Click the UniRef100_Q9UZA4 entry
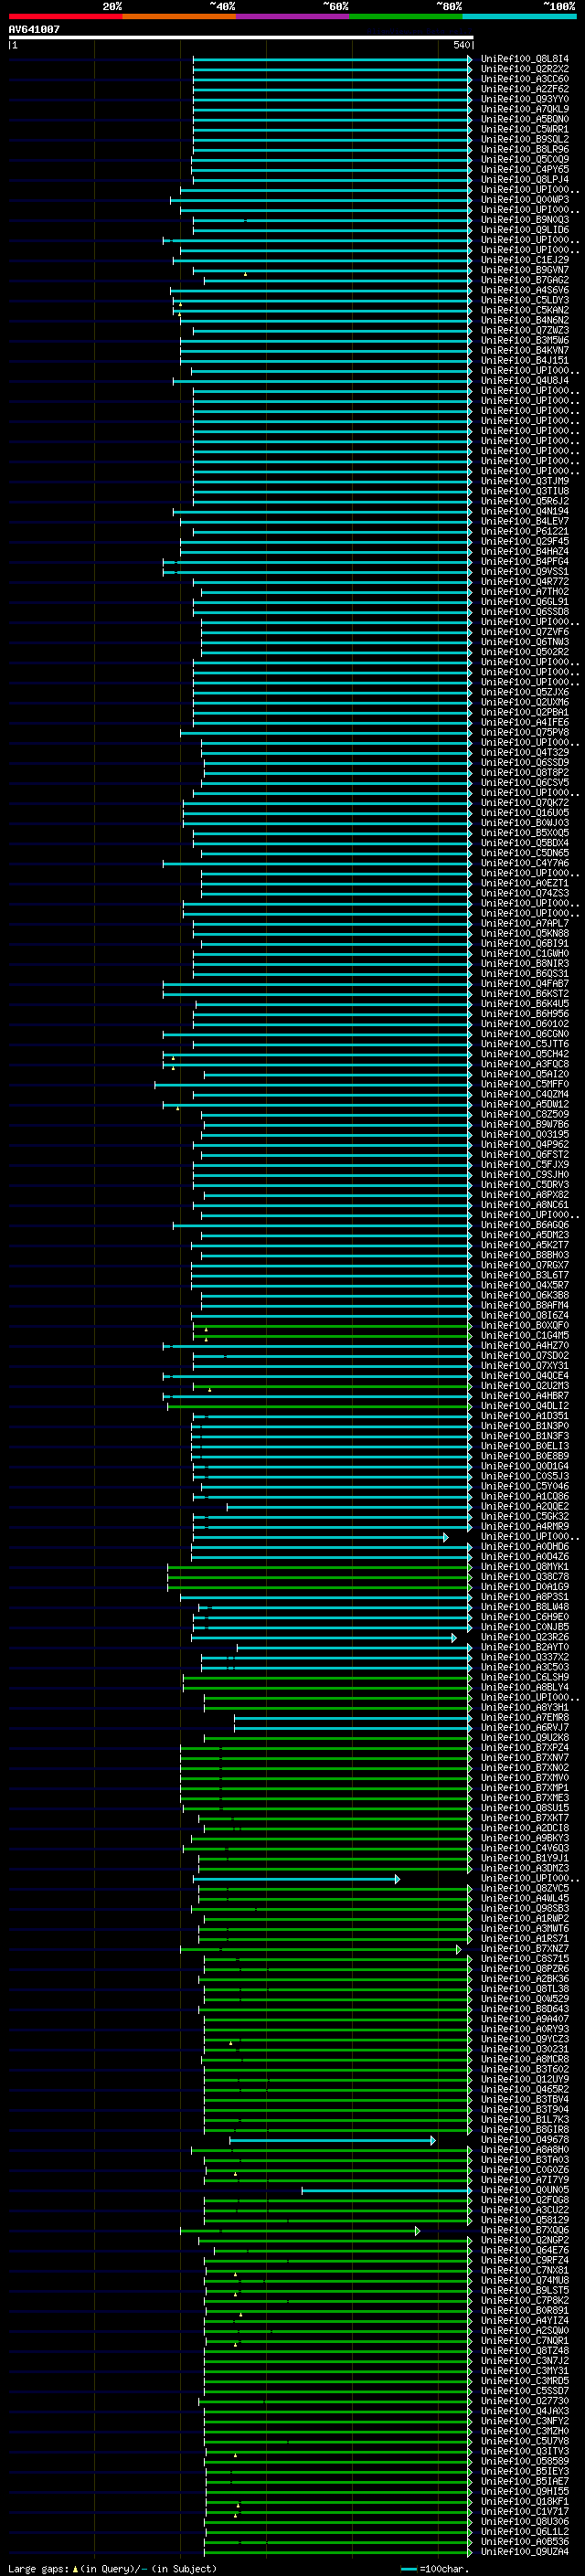Image resolution: width=585 pixels, height=2576 pixels. (524, 2552)
